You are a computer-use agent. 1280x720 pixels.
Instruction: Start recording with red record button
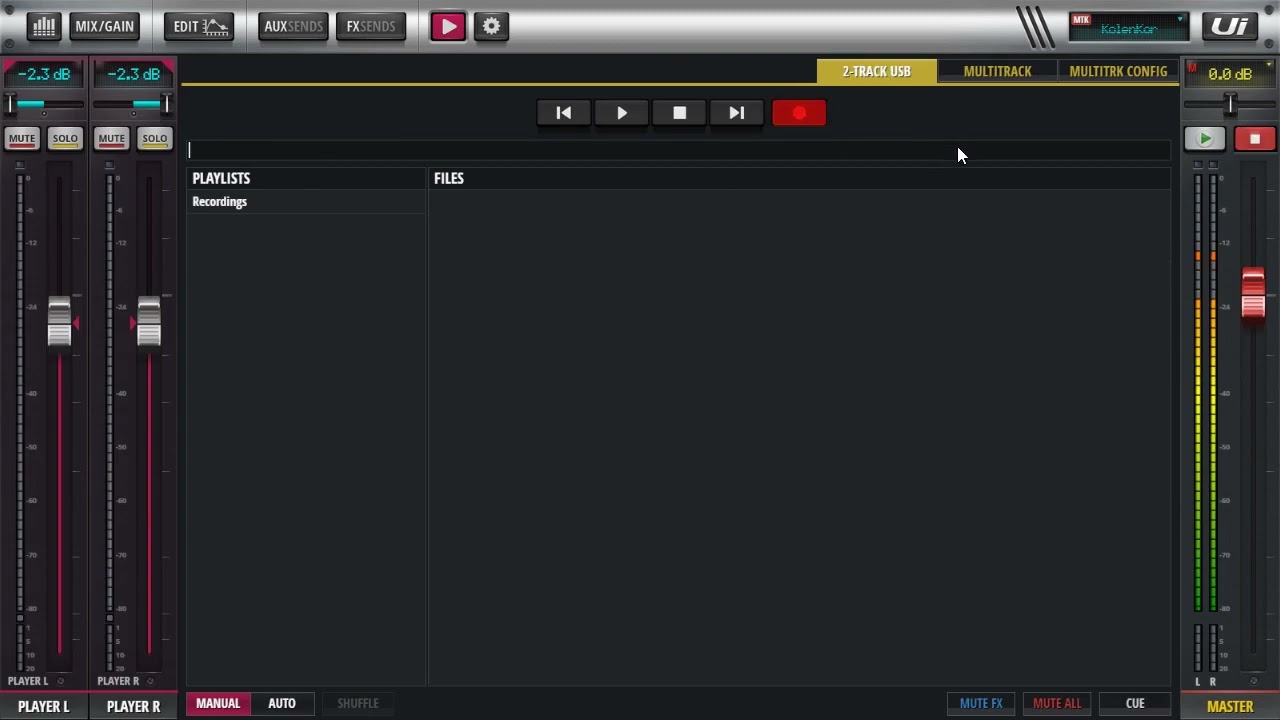(x=799, y=113)
